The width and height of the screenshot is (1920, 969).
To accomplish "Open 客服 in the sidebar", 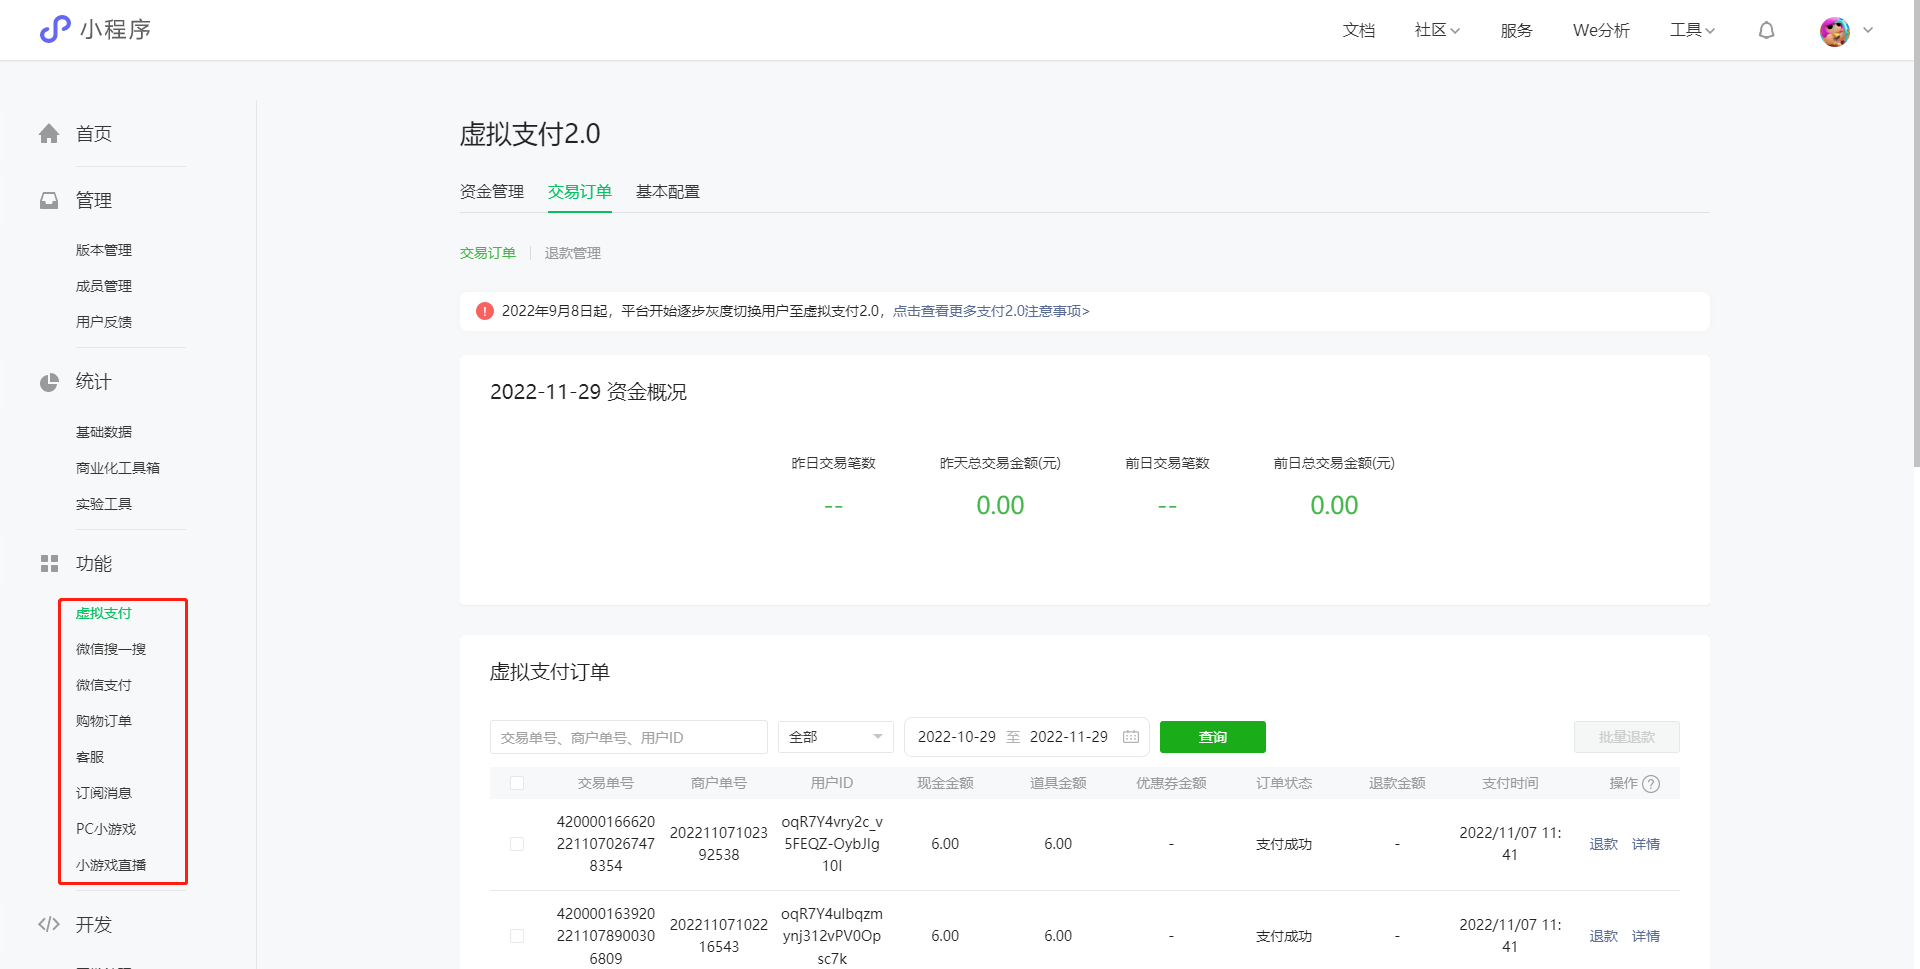I will pyautogui.click(x=90, y=757).
